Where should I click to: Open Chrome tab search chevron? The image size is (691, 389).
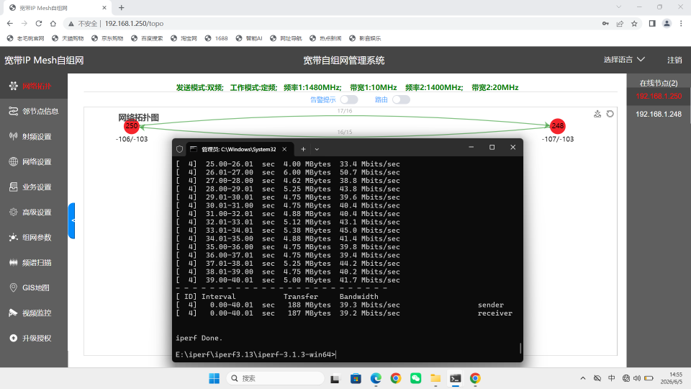(x=619, y=7)
